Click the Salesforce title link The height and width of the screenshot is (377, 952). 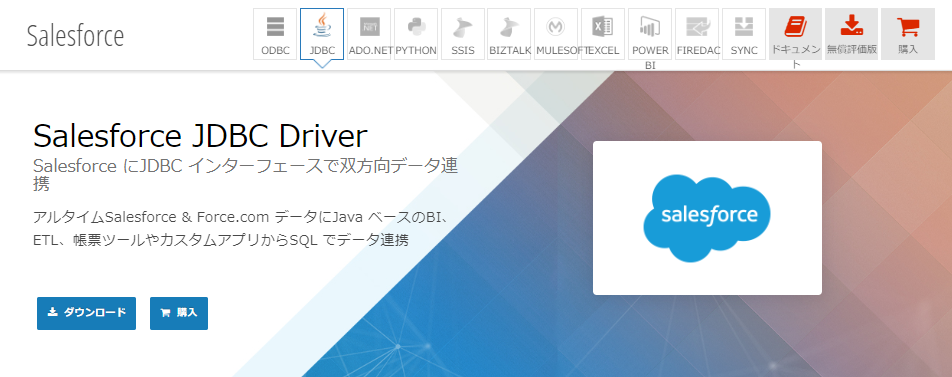click(75, 36)
